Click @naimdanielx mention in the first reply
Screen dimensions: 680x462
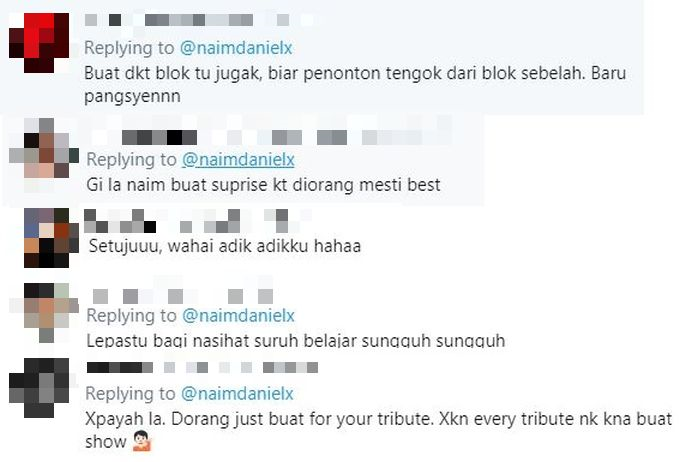(236, 48)
